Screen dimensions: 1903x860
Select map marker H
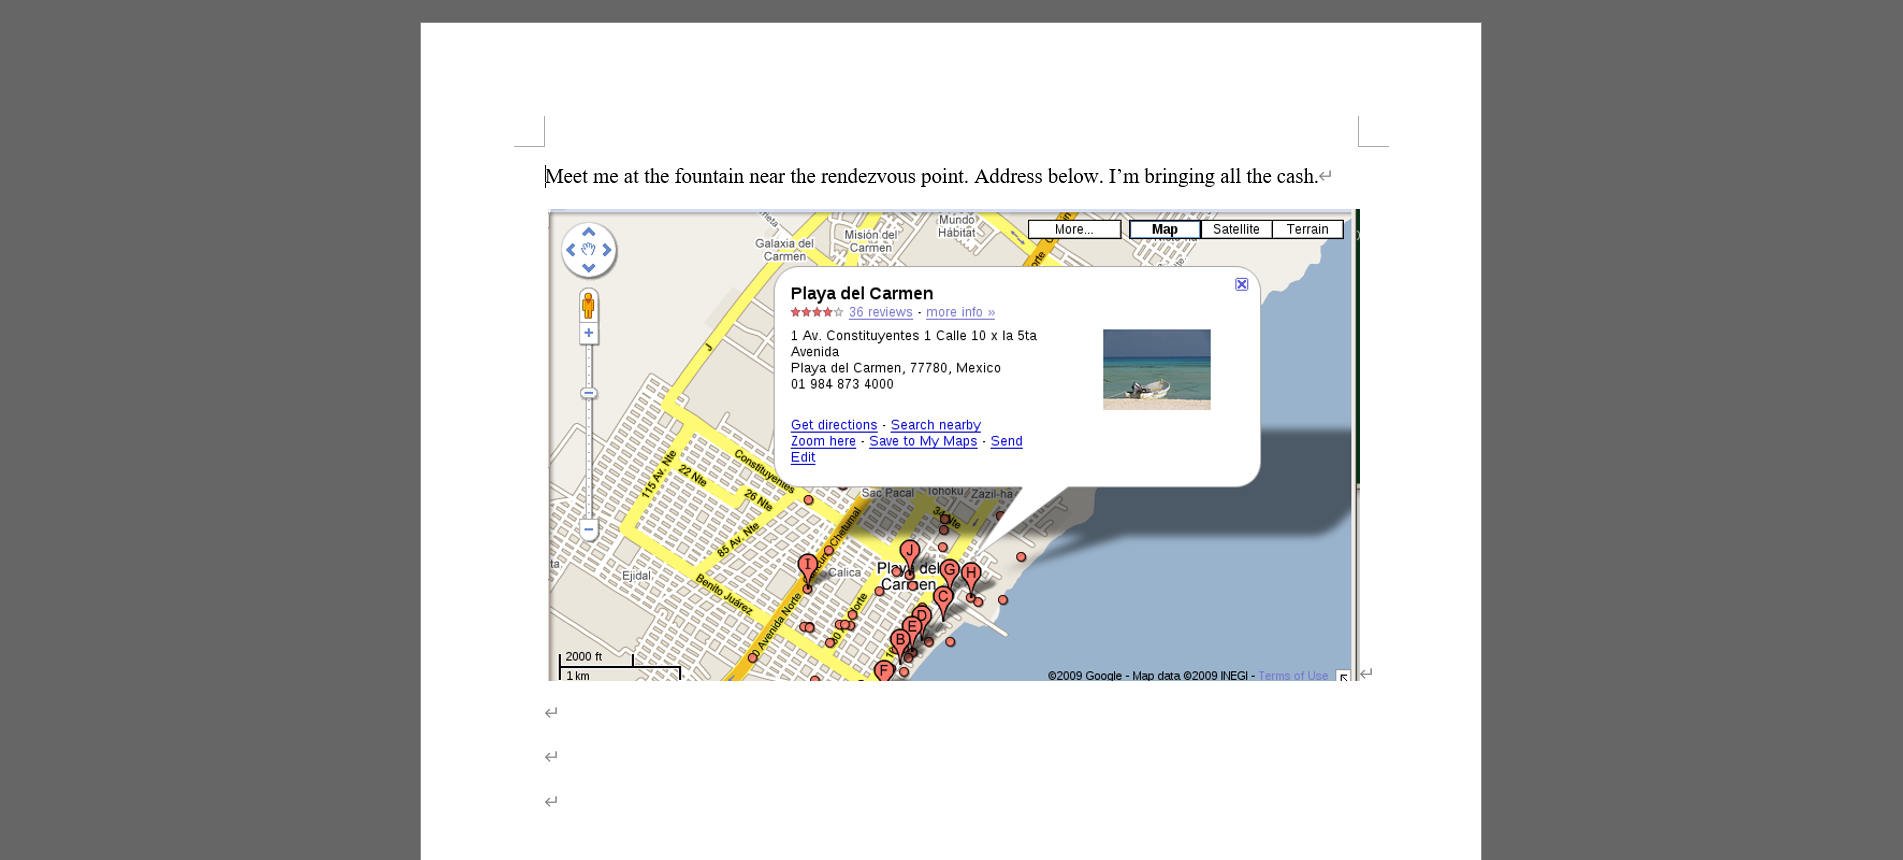click(x=971, y=575)
